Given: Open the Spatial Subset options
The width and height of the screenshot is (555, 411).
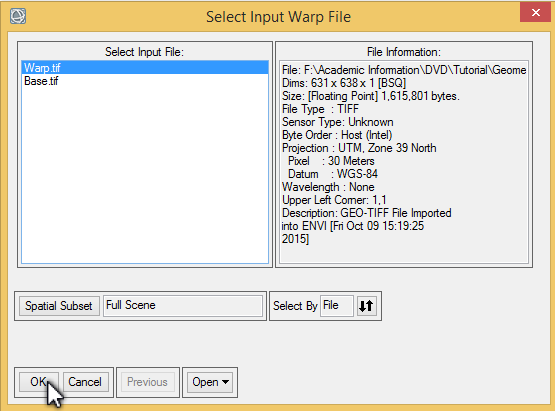Looking at the screenshot, I should (x=59, y=306).
